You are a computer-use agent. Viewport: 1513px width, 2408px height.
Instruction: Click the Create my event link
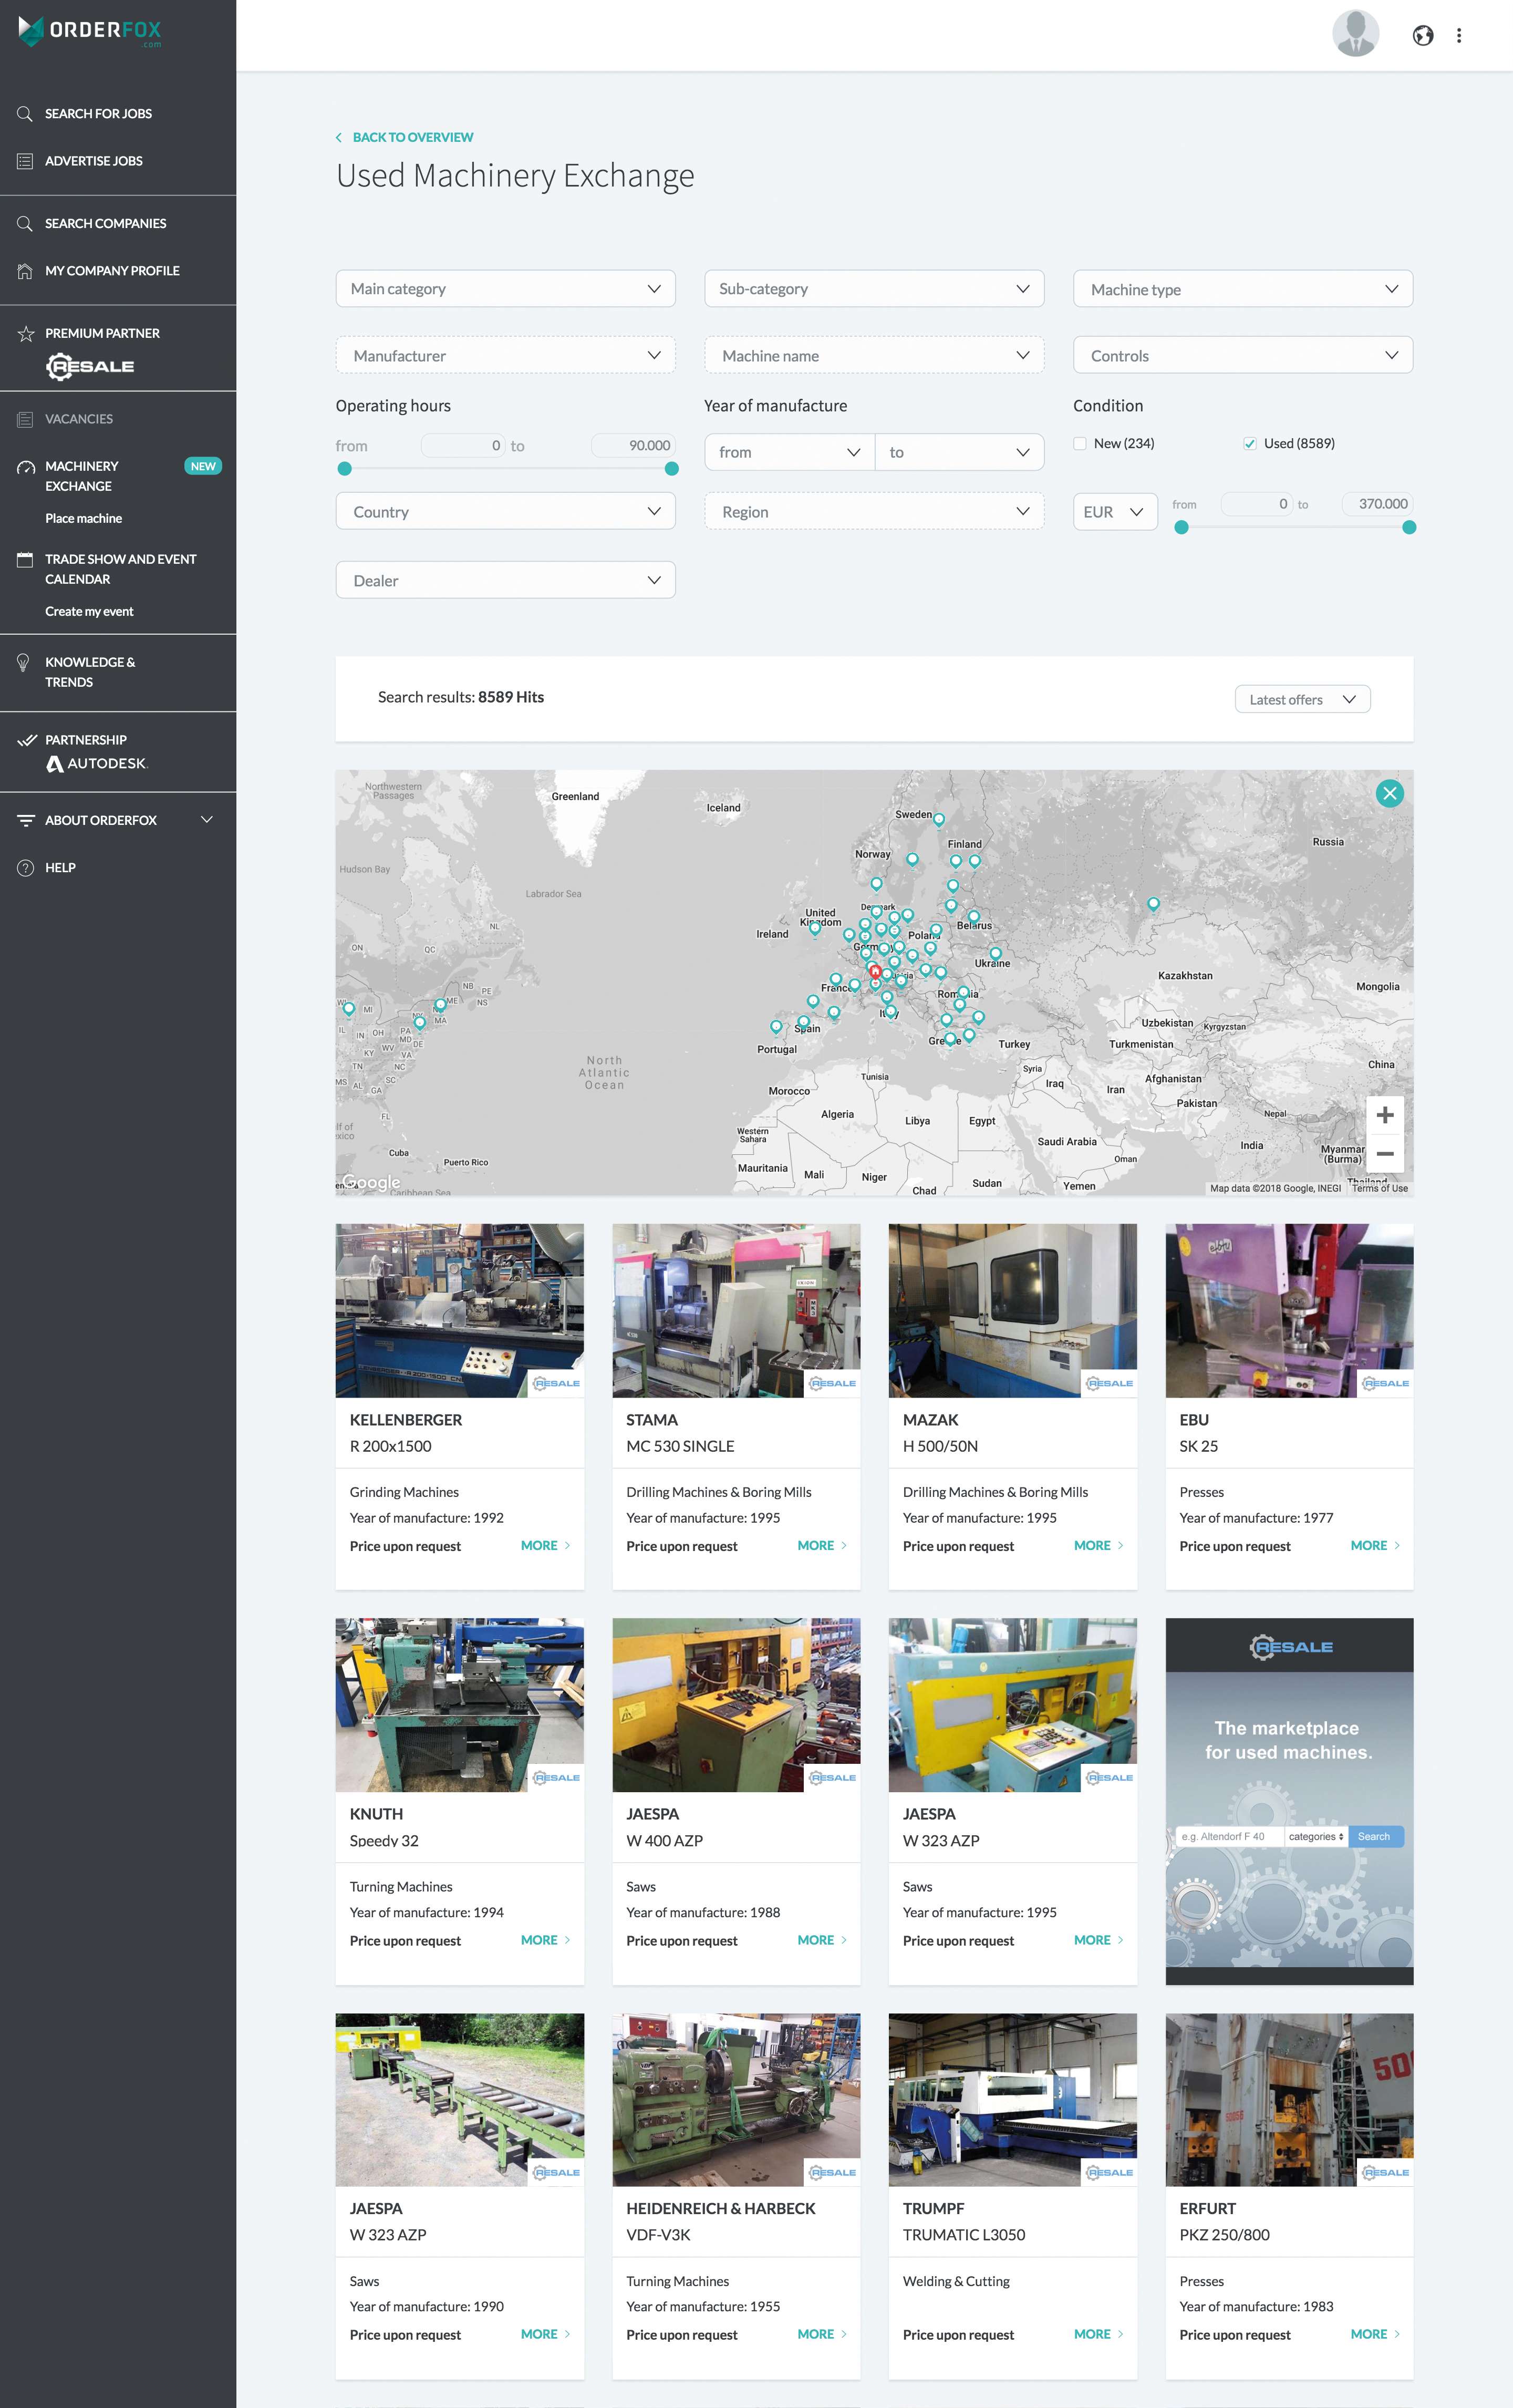(89, 612)
